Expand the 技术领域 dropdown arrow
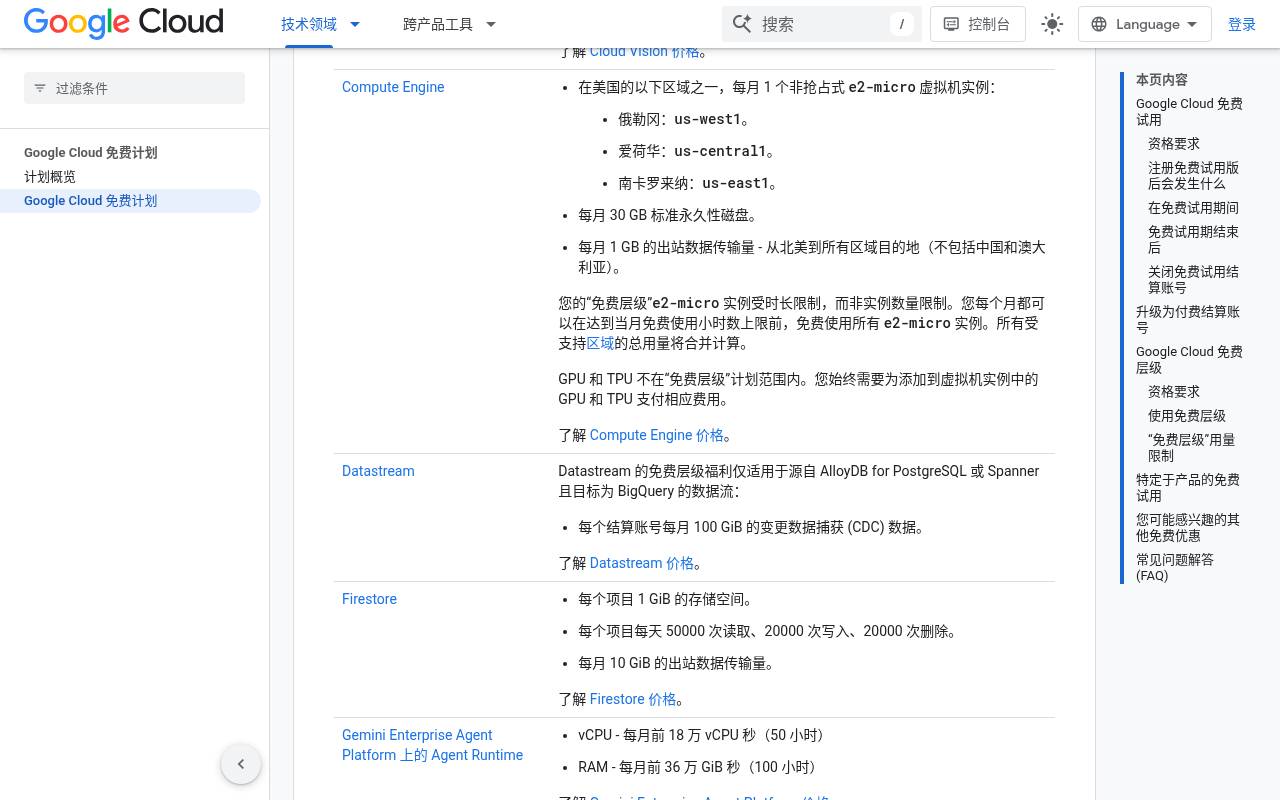The width and height of the screenshot is (1280, 800). (355, 24)
